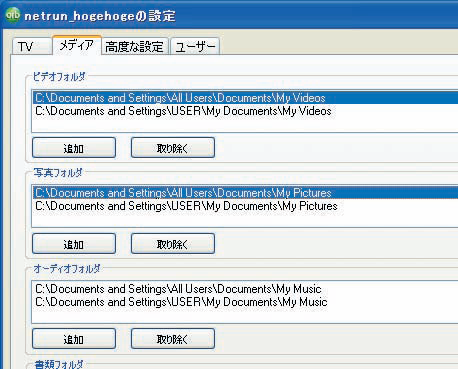Select All Users\Documents\My Videos path
The height and width of the screenshot is (369, 458).
click(246, 98)
